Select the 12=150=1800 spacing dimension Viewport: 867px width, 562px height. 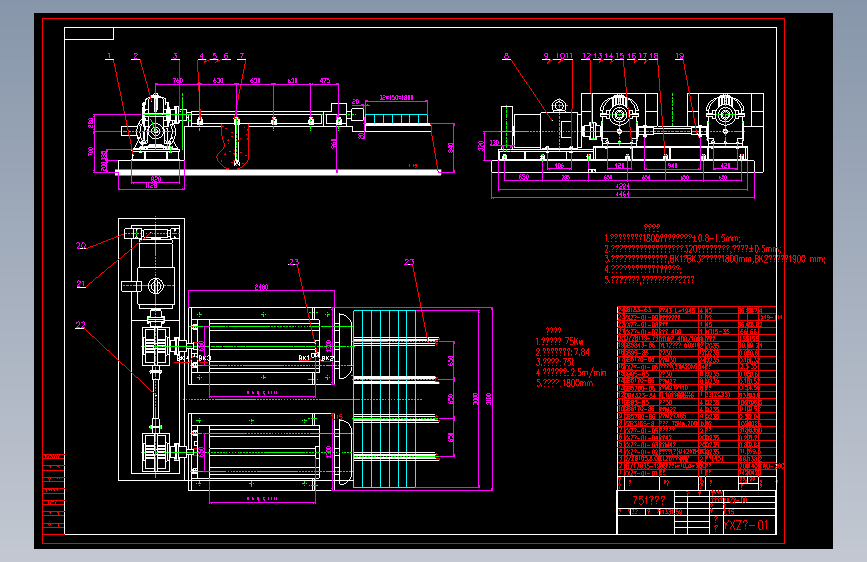click(x=396, y=97)
